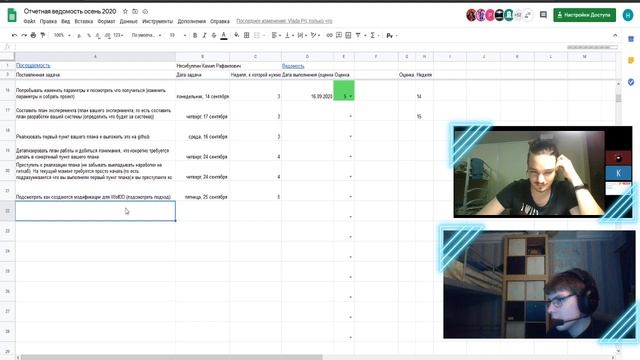Click the horizontal scrollbar at bottom
This screenshot has width=640, height=360.
[171, 357]
